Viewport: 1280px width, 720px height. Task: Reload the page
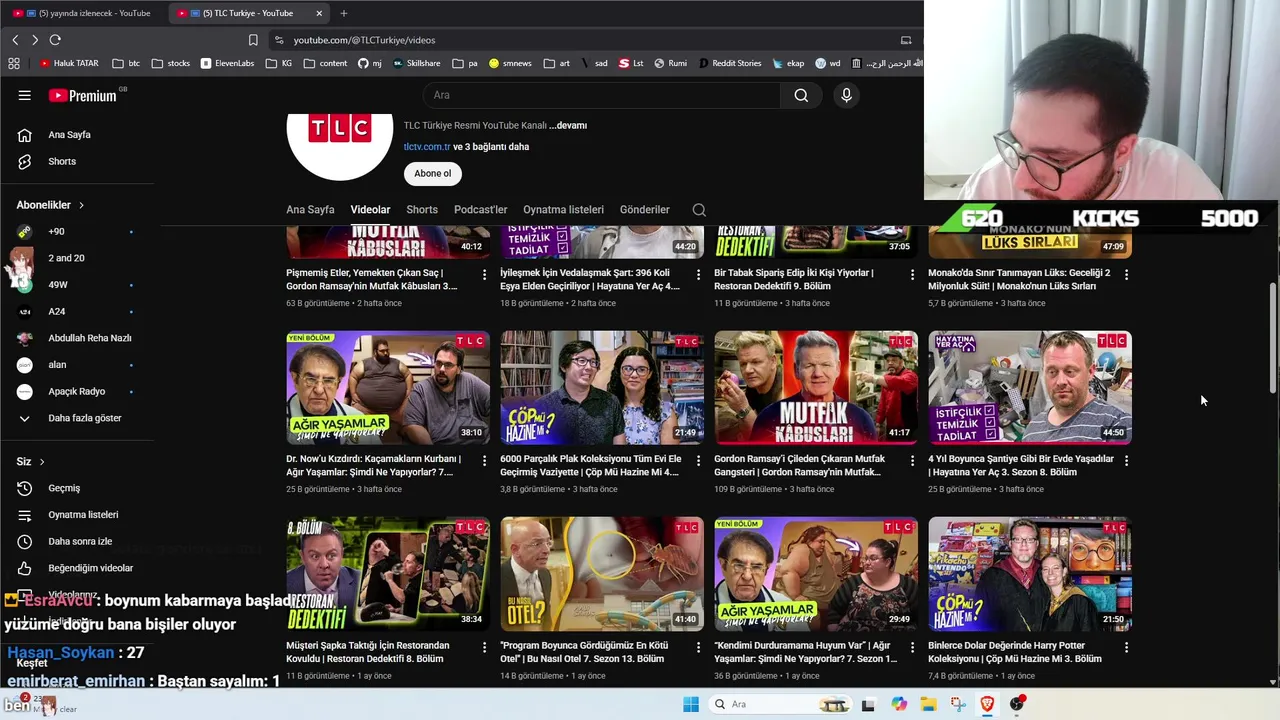pyautogui.click(x=55, y=40)
